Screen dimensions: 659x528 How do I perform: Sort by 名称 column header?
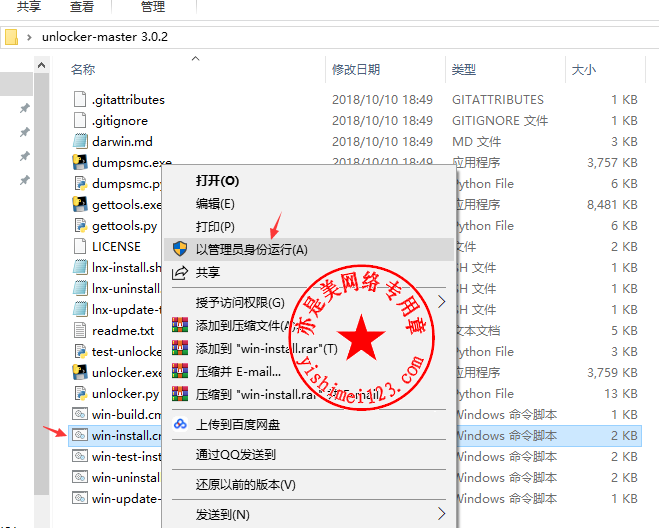click(x=83, y=69)
